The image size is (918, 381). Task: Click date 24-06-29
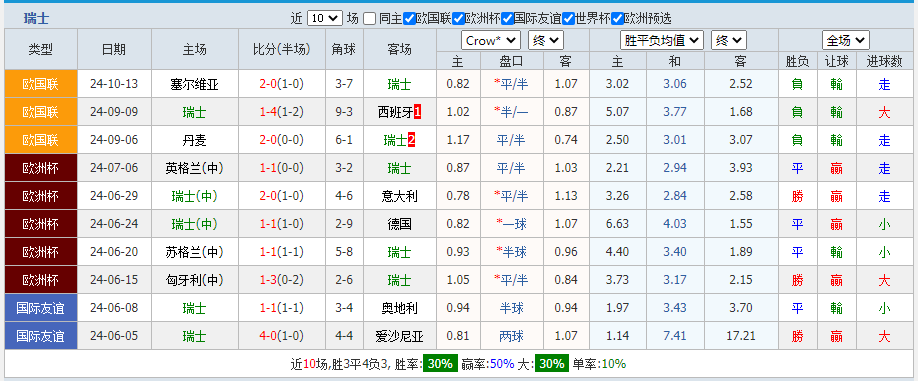(114, 196)
